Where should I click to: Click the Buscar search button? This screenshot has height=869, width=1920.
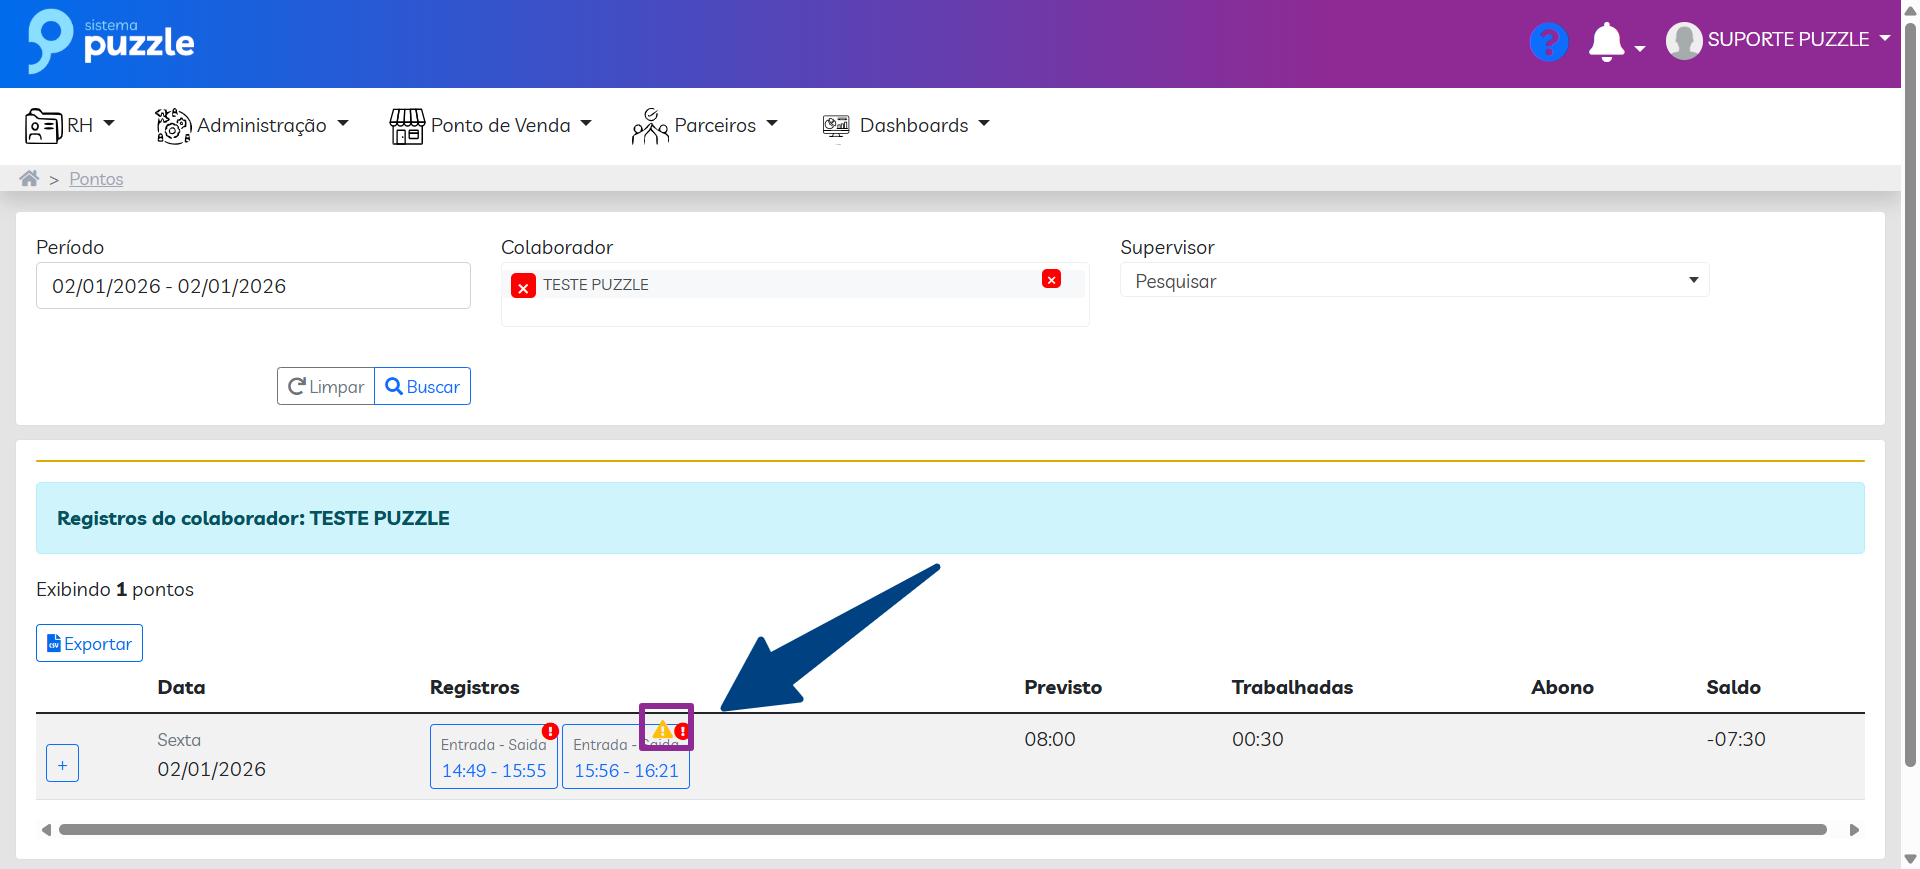[422, 387]
